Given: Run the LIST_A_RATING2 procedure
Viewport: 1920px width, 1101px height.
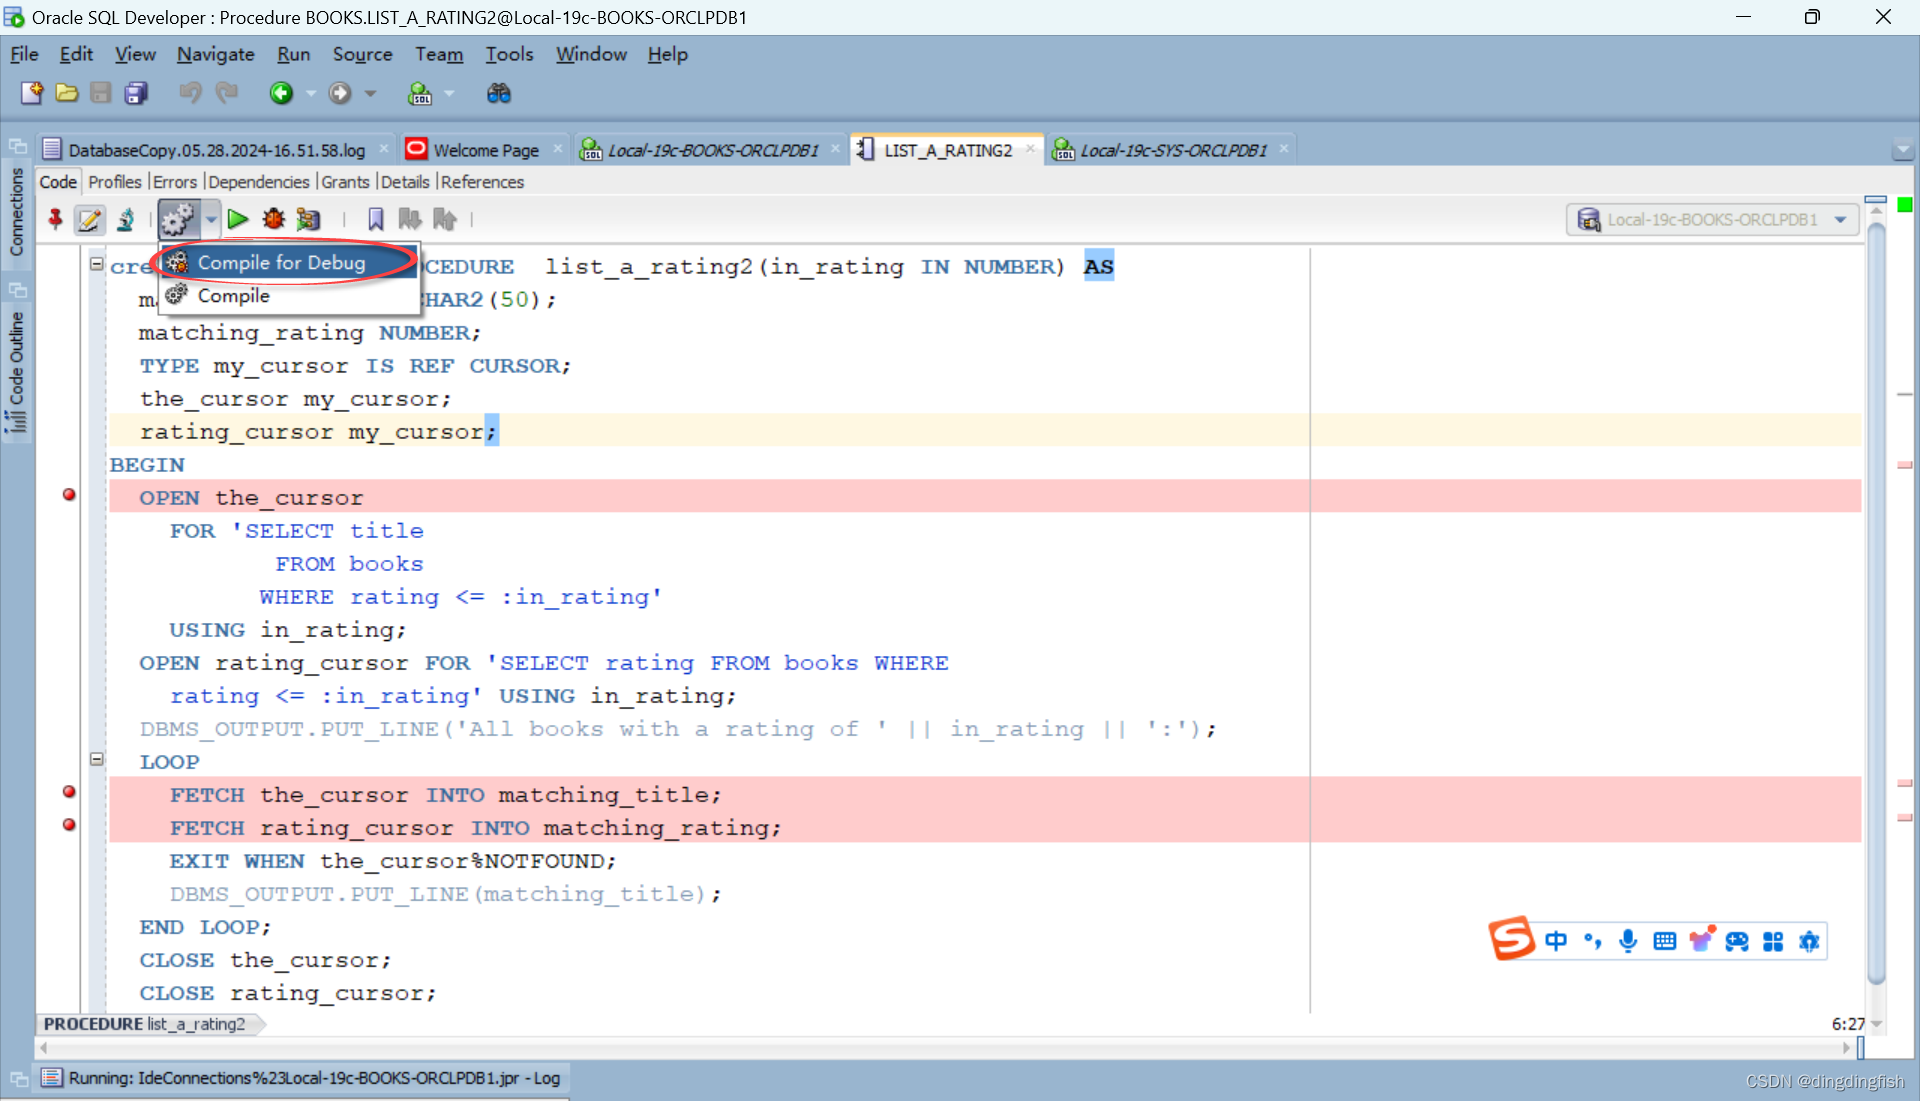Looking at the screenshot, I should [237, 219].
